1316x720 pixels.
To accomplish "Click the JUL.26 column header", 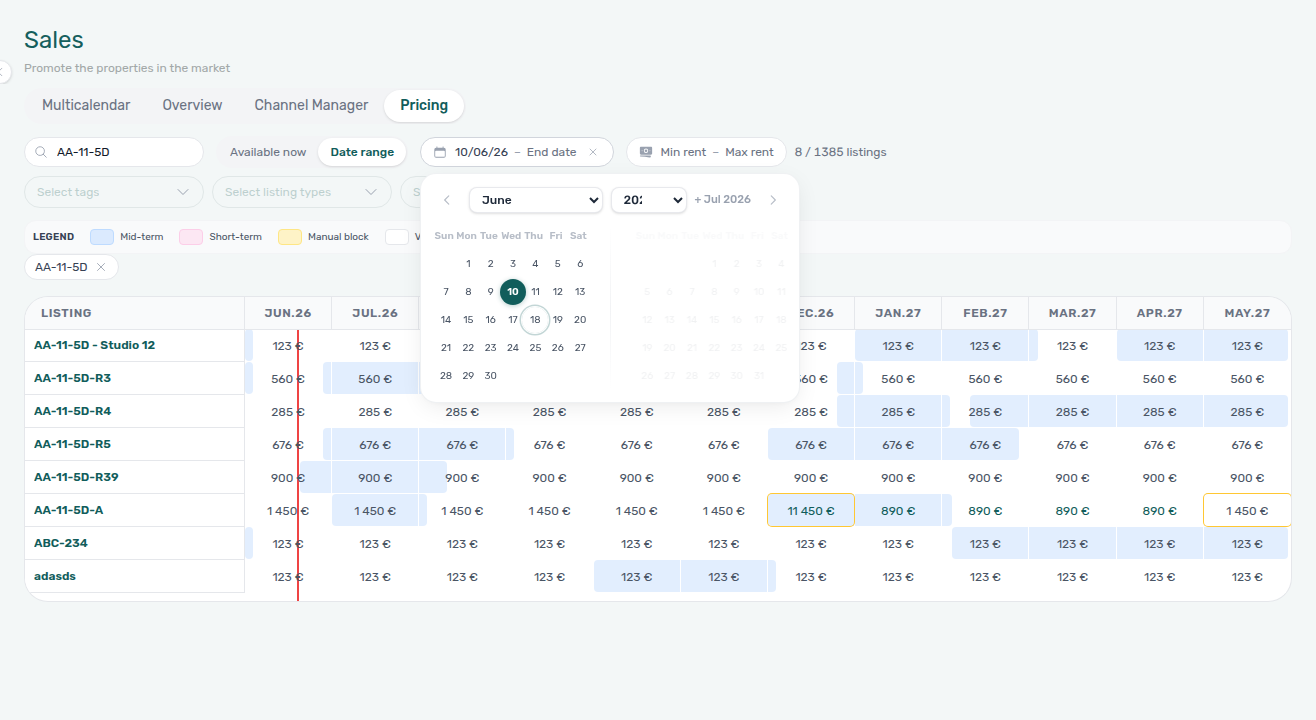I will tap(375, 313).
